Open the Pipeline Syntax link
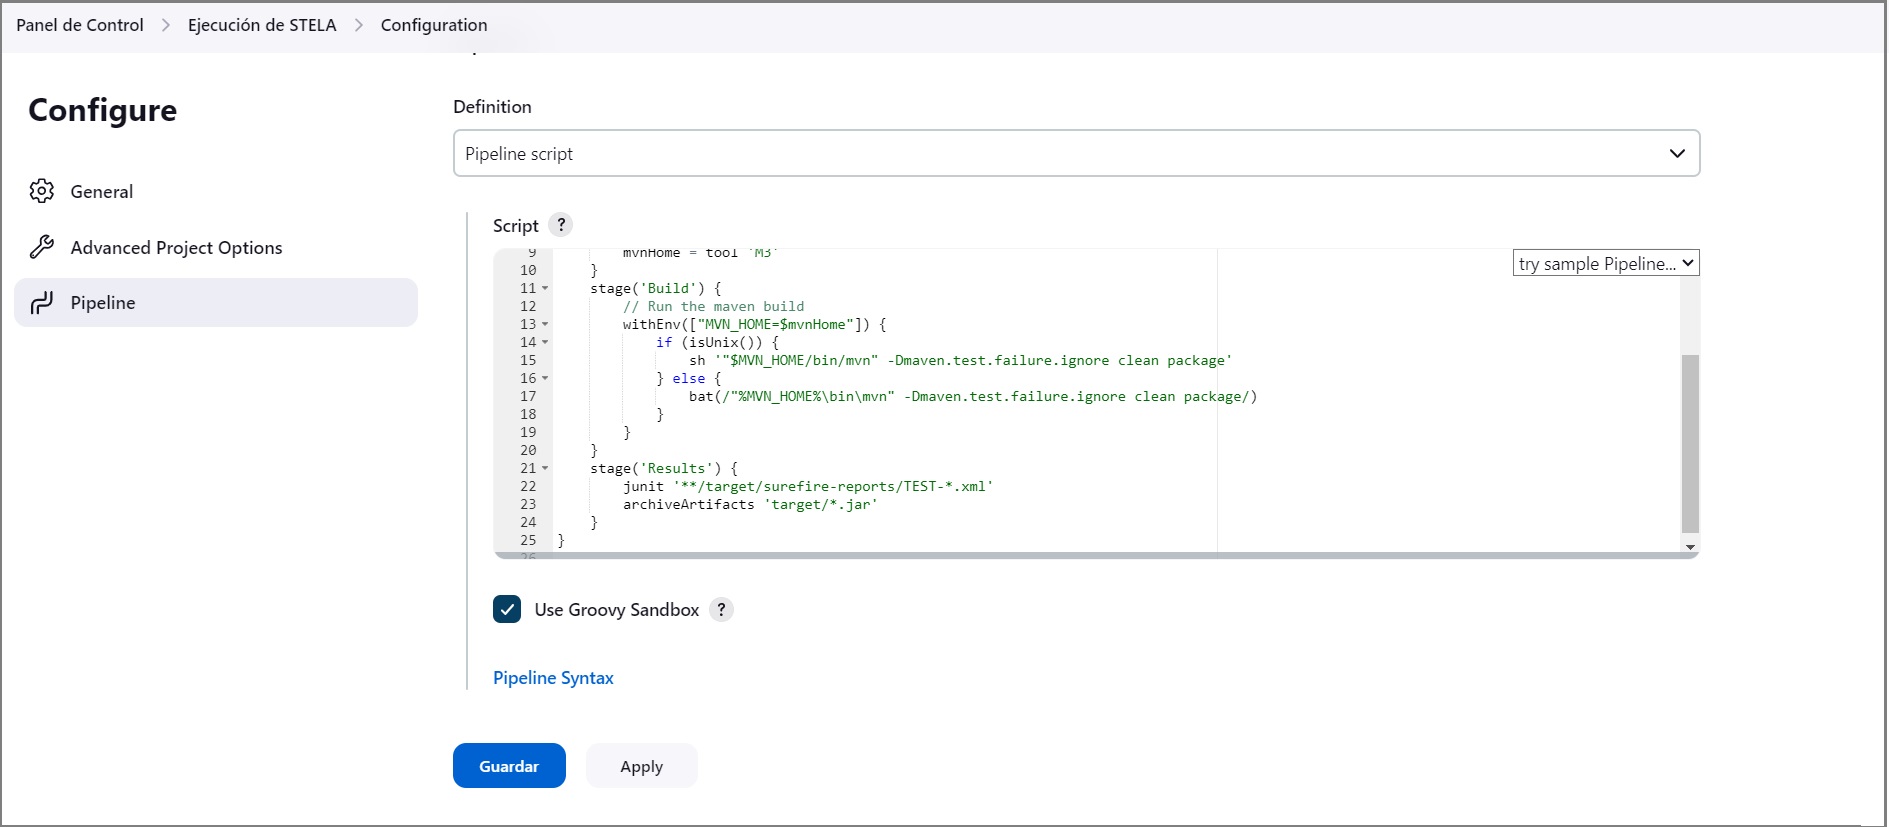1889x827 pixels. 553,678
